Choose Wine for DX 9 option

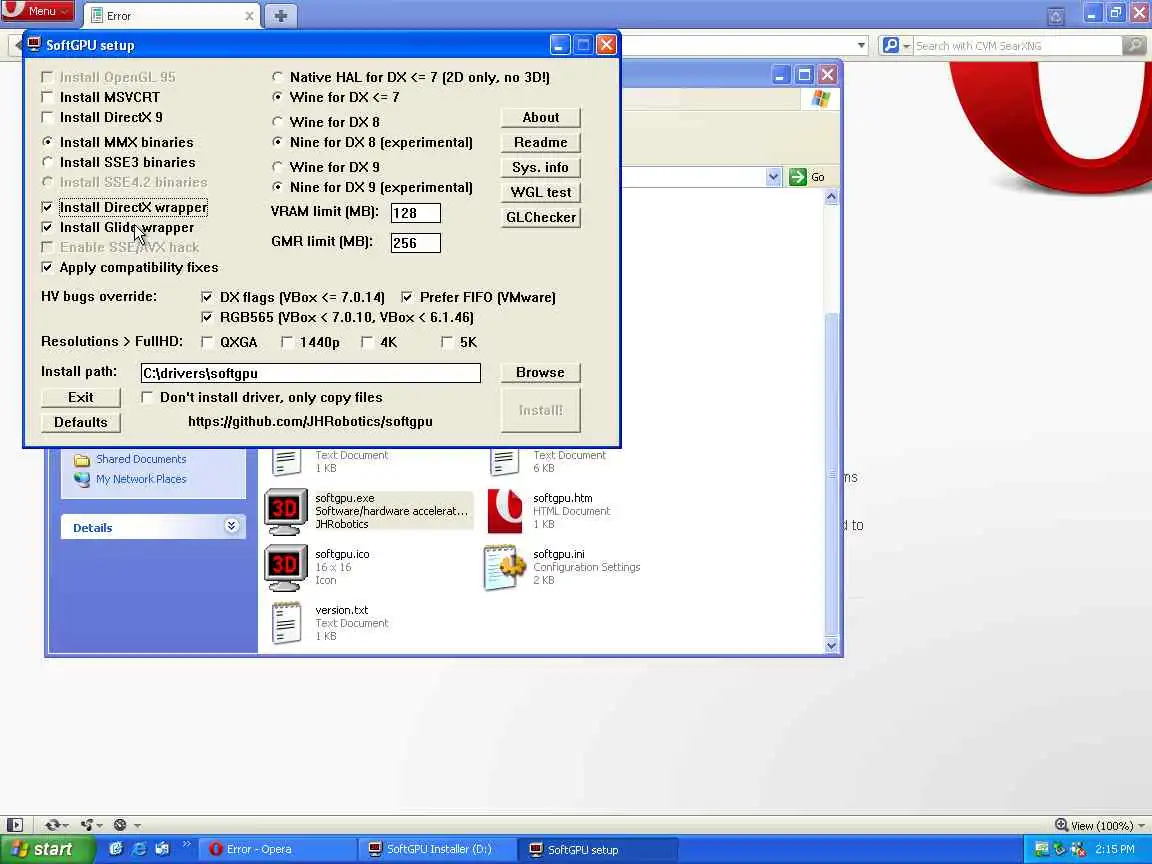point(277,167)
